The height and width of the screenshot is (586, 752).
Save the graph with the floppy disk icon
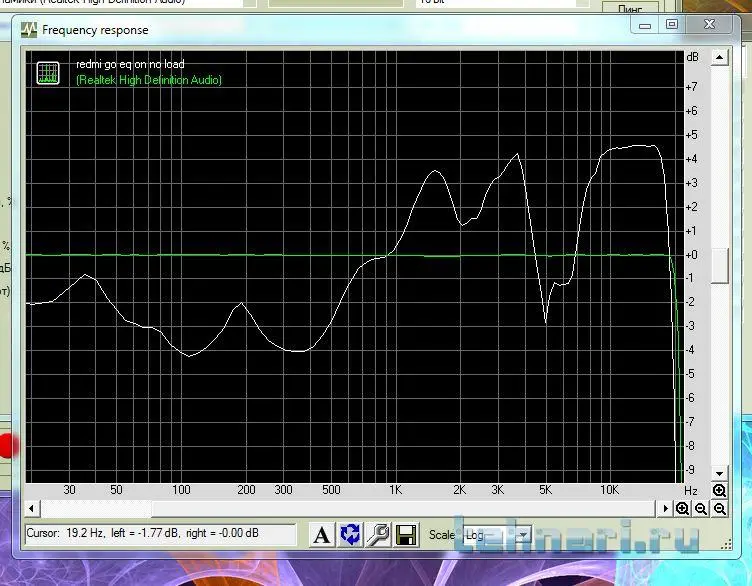click(406, 535)
